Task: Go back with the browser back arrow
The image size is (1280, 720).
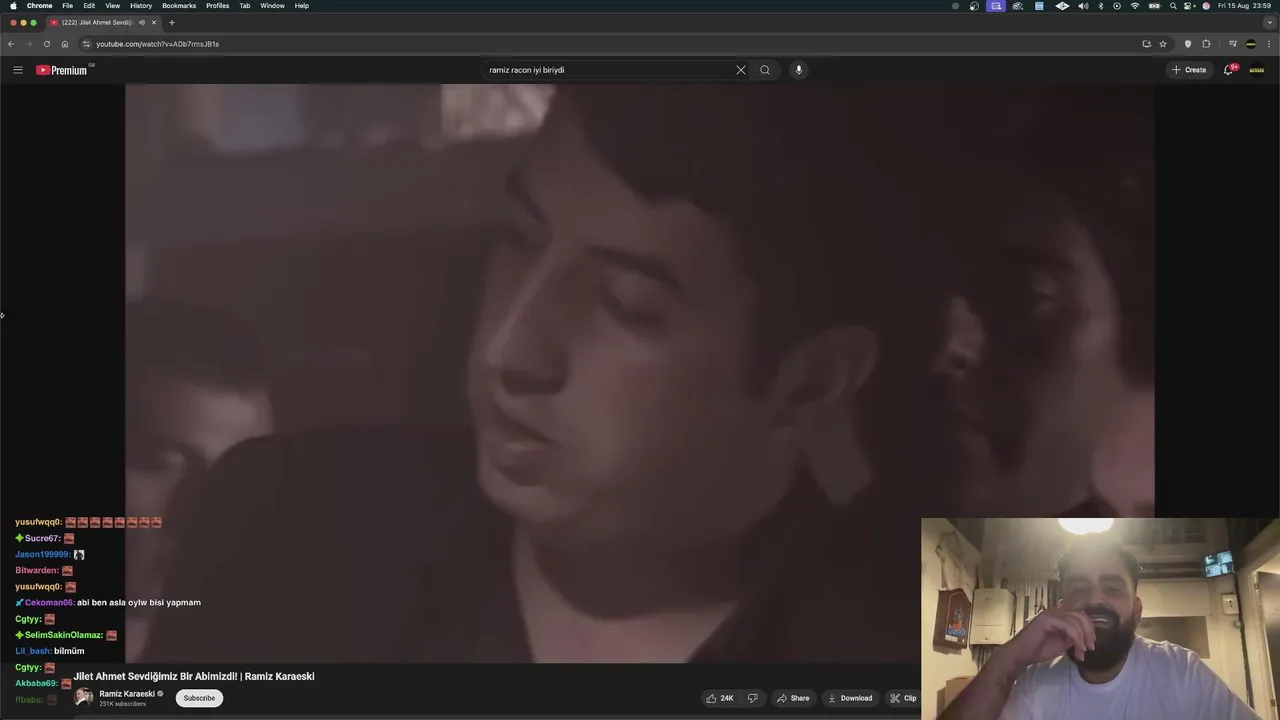Action: click(11, 44)
